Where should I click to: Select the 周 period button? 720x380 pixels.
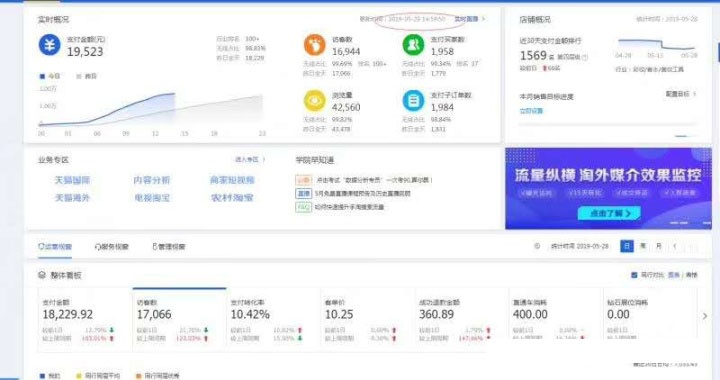(643, 246)
